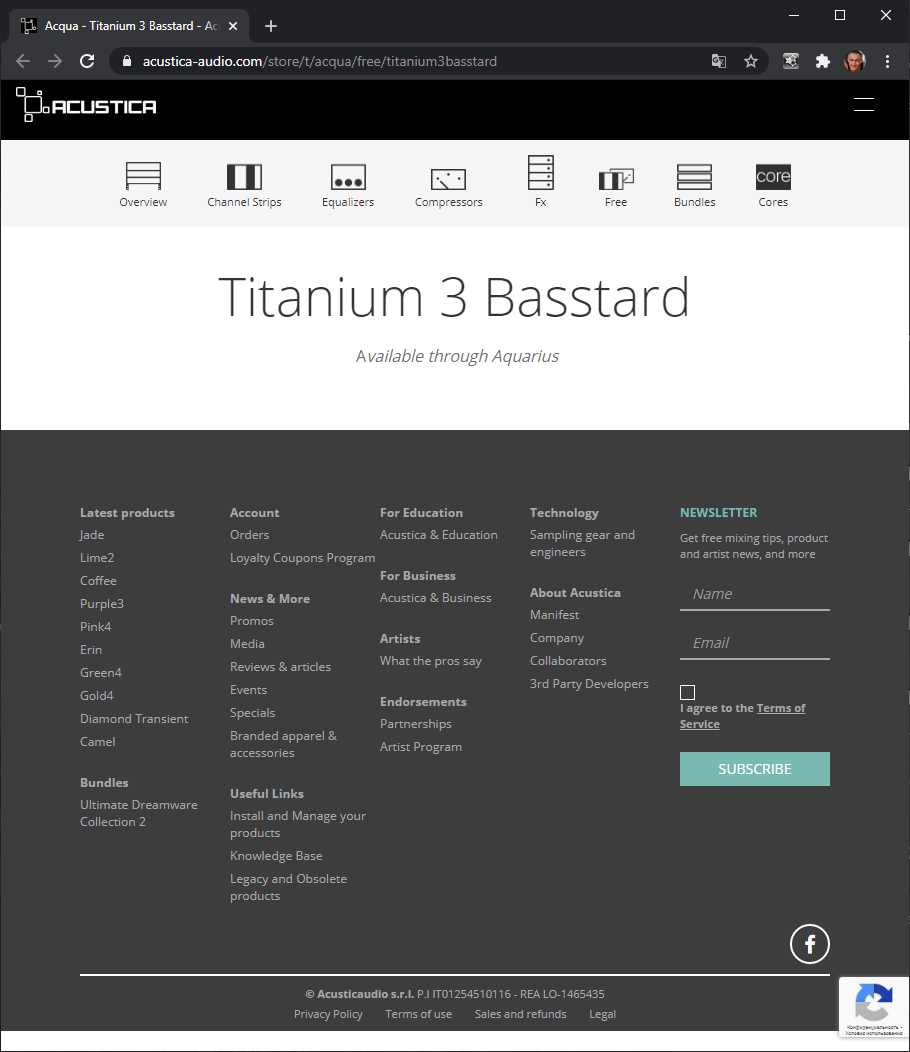Viewport: 910px width, 1052px height.
Task: Open the Compressors category icon
Action: (x=448, y=179)
